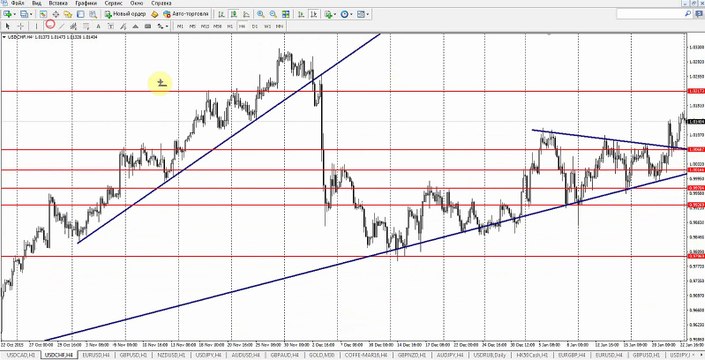Switch to the W1 timeframe
The width and height of the screenshot is (705, 360).
tap(267, 26)
